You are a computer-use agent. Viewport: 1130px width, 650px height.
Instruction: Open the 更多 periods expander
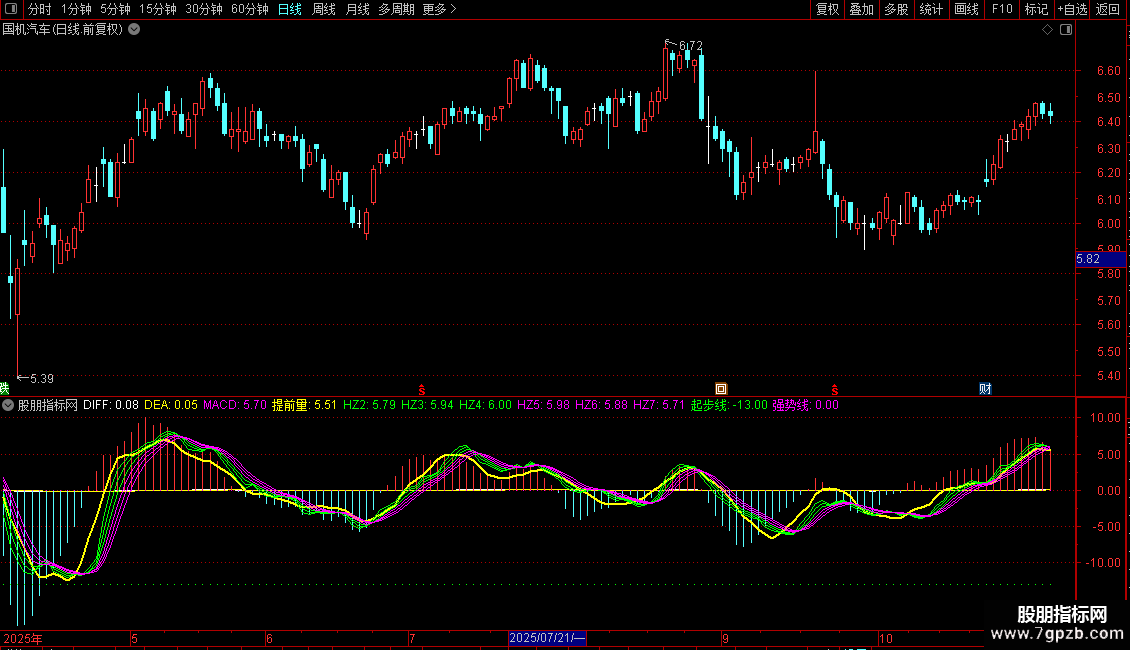[439, 10]
